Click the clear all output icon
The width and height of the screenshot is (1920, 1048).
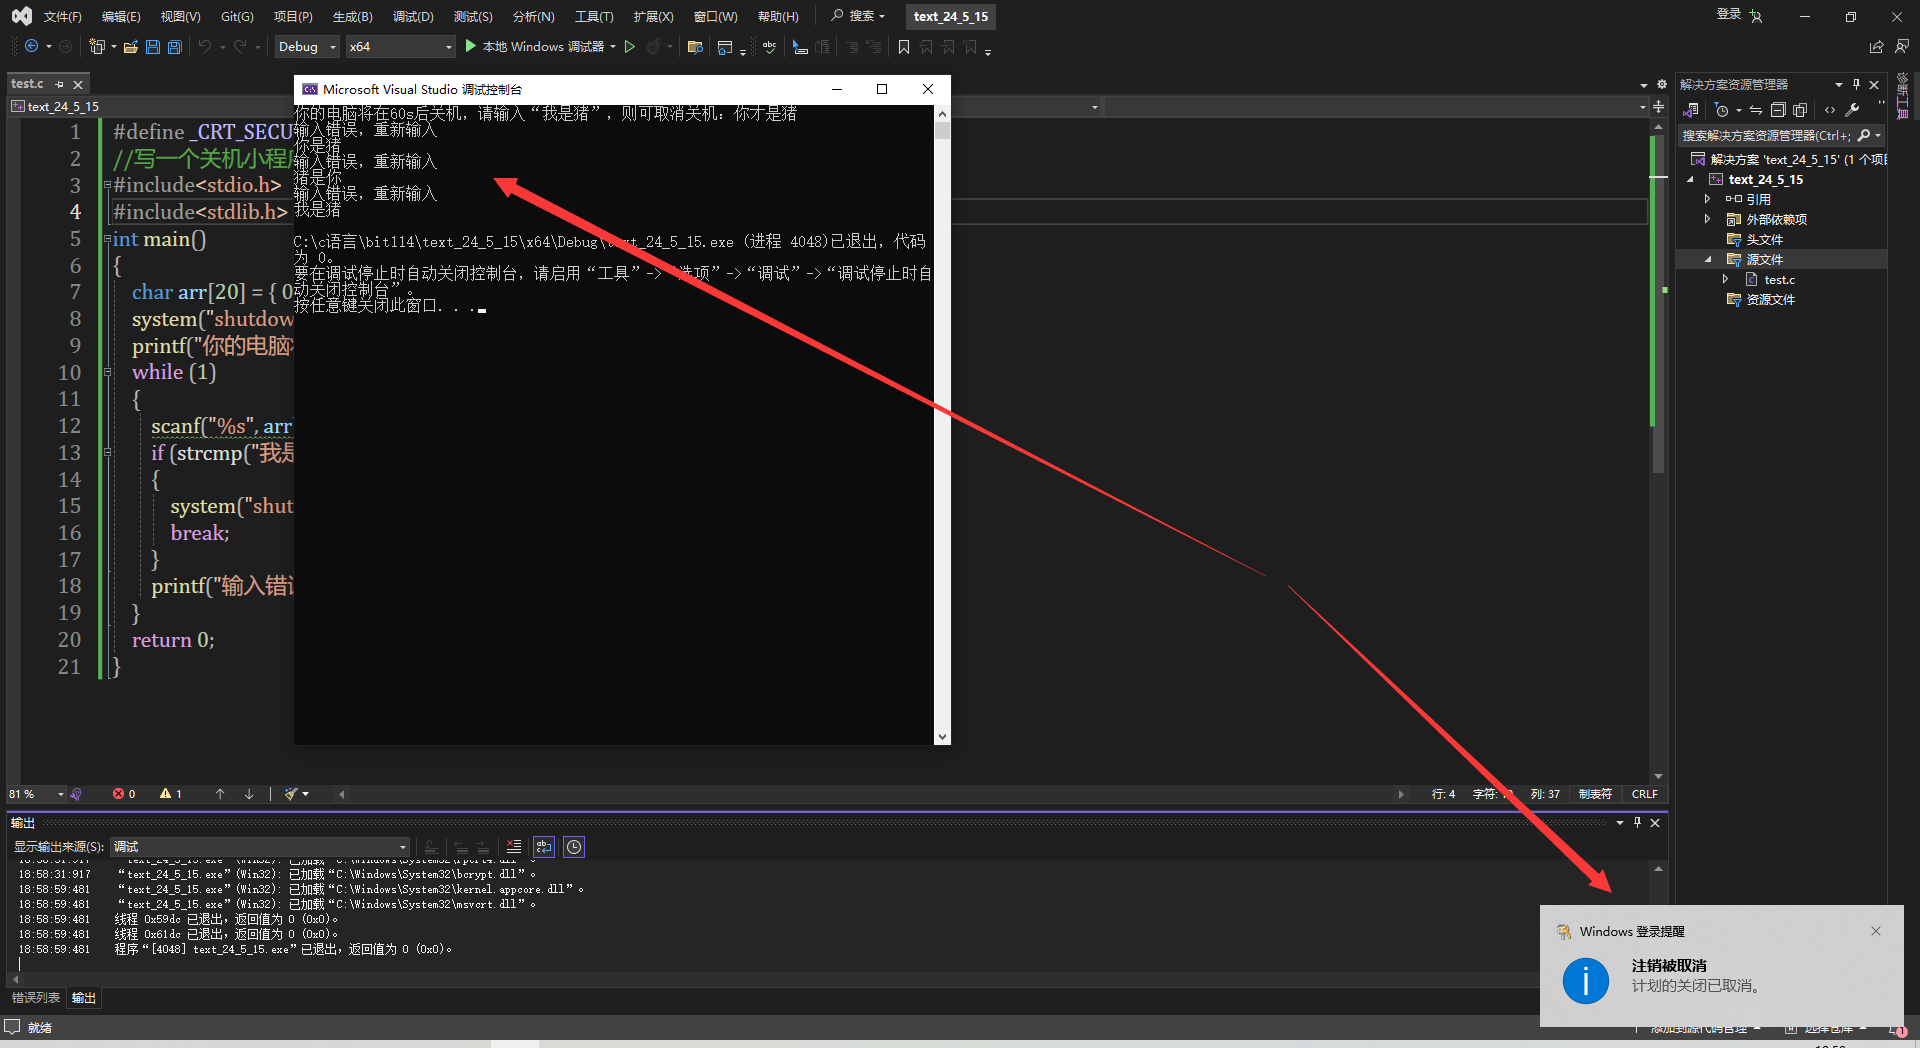(x=513, y=847)
